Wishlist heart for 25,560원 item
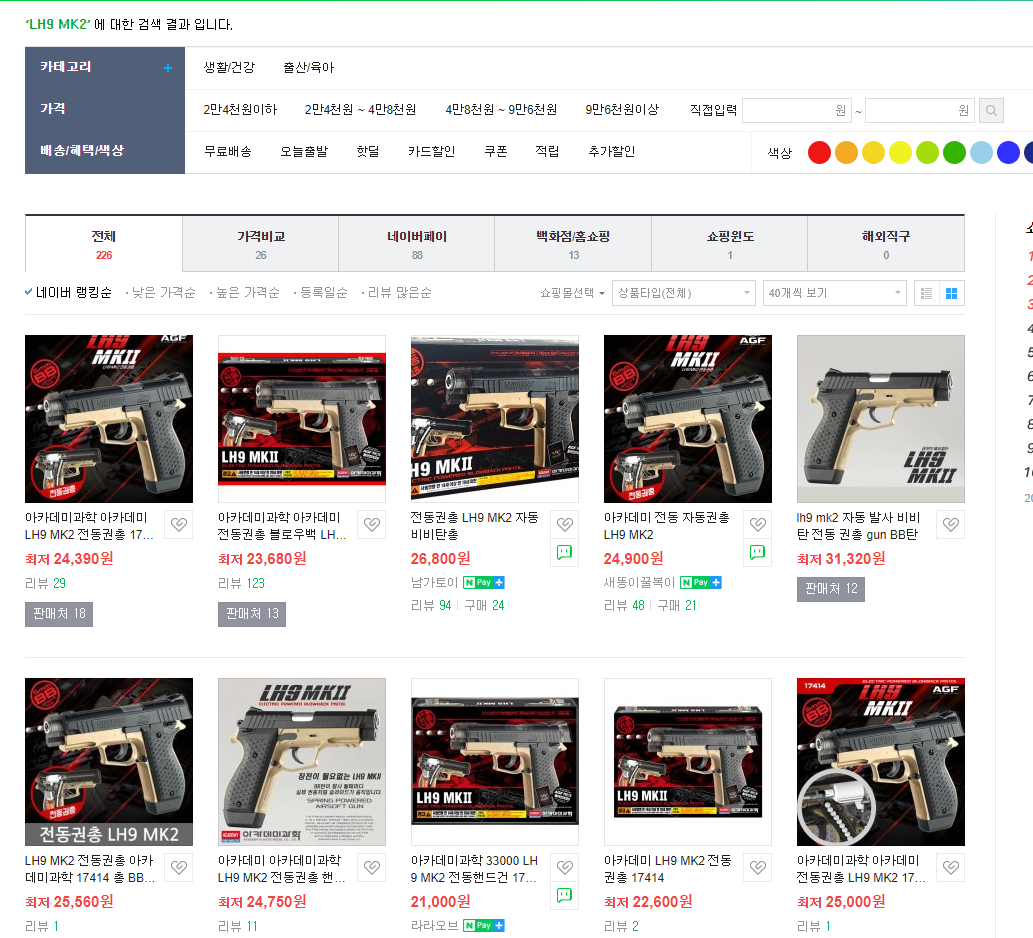The width and height of the screenshot is (1033, 938). tap(179, 868)
